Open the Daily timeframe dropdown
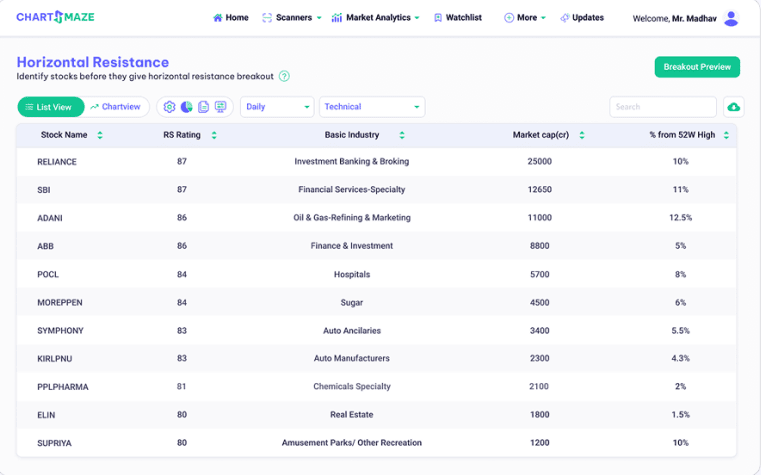 (277, 107)
